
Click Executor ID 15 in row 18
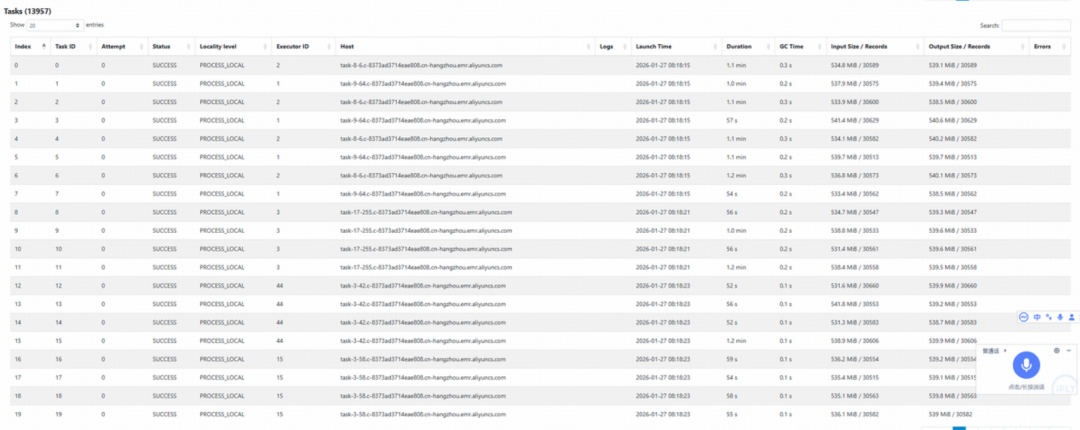pos(280,396)
